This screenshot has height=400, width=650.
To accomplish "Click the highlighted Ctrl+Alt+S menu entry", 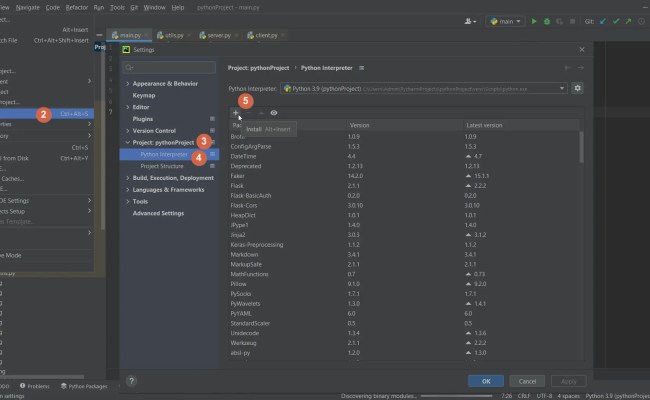I will tap(46, 114).
